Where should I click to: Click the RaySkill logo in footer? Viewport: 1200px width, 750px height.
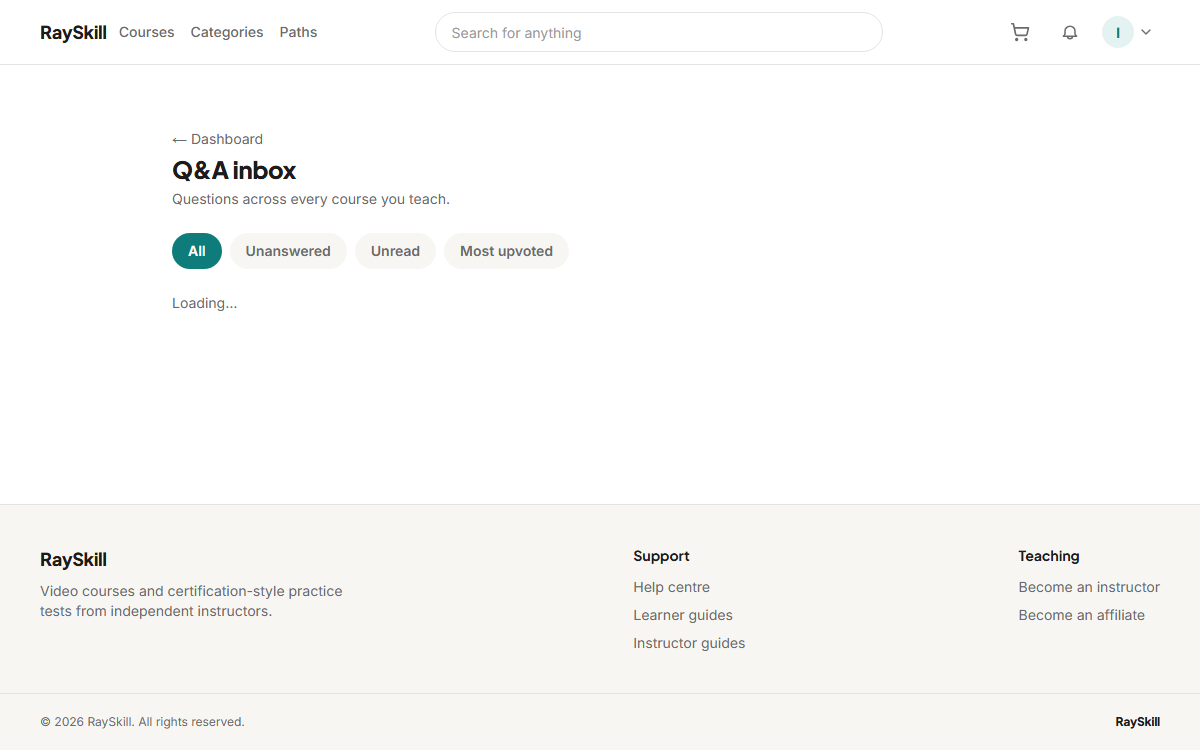73,559
